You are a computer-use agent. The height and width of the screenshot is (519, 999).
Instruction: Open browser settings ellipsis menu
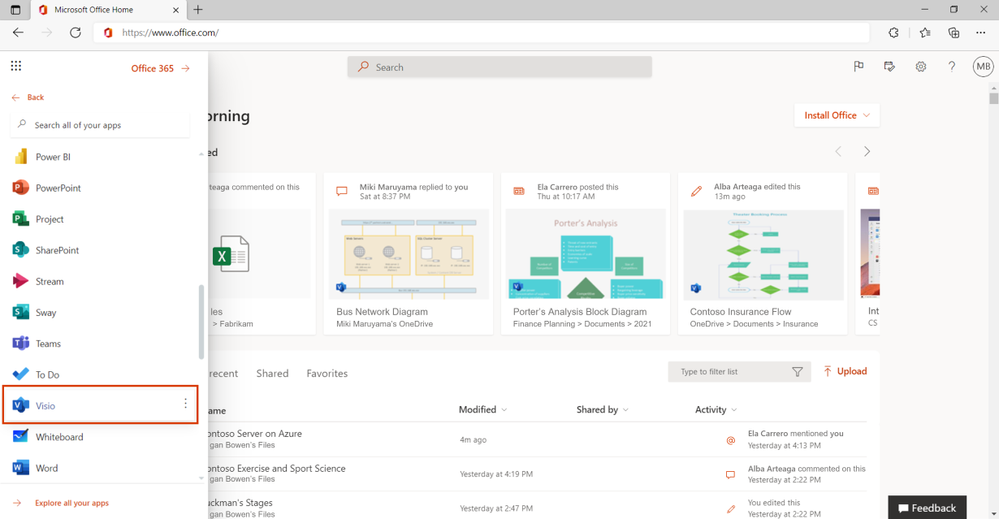click(981, 32)
